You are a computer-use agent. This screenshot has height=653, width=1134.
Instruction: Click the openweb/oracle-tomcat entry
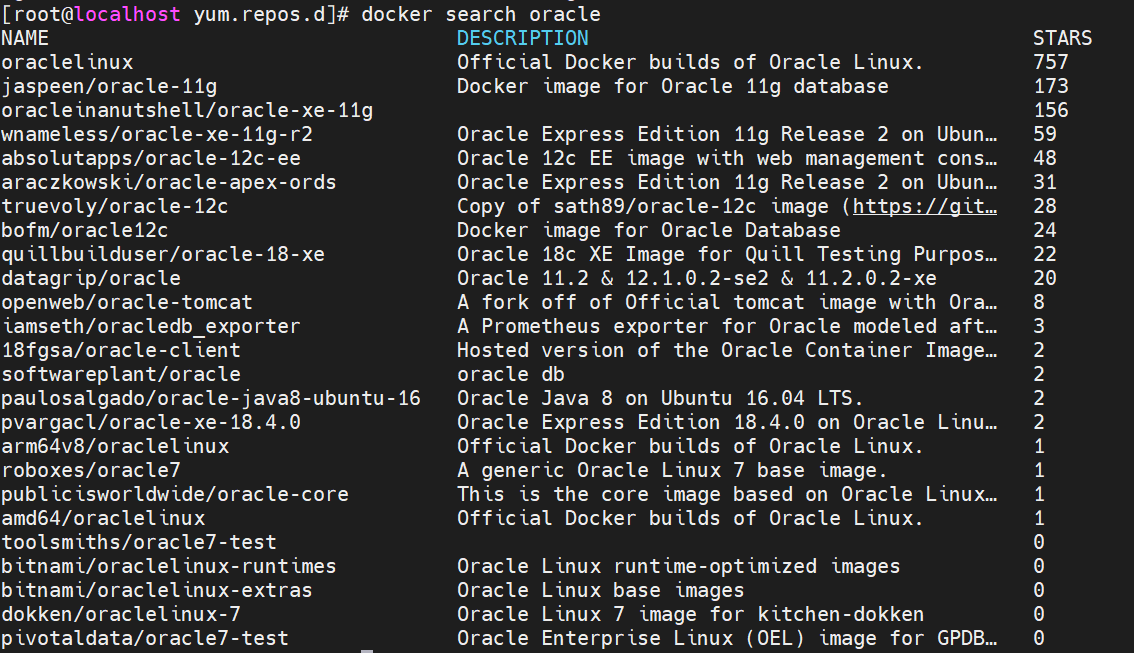point(127,303)
